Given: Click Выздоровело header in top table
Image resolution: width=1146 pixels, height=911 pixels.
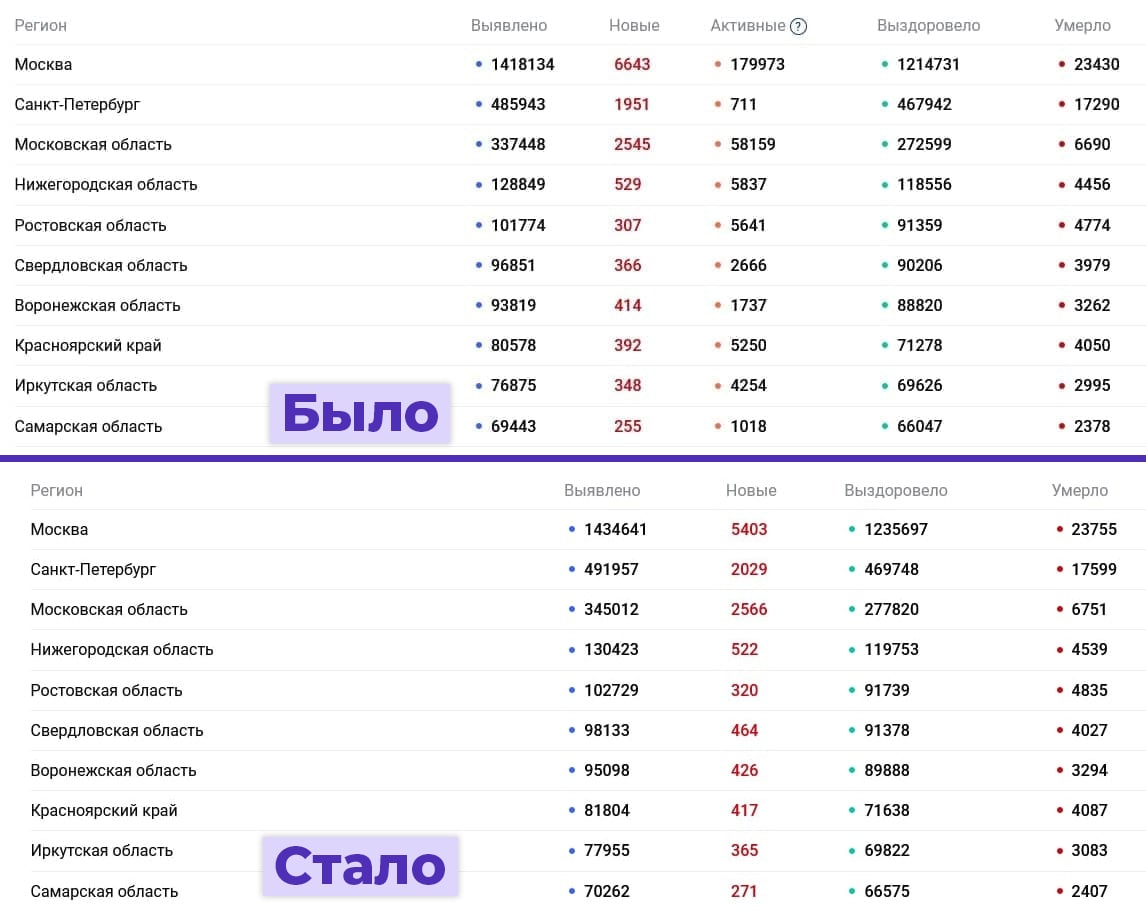Looking at the screenshot, I should tap(928, 26).
